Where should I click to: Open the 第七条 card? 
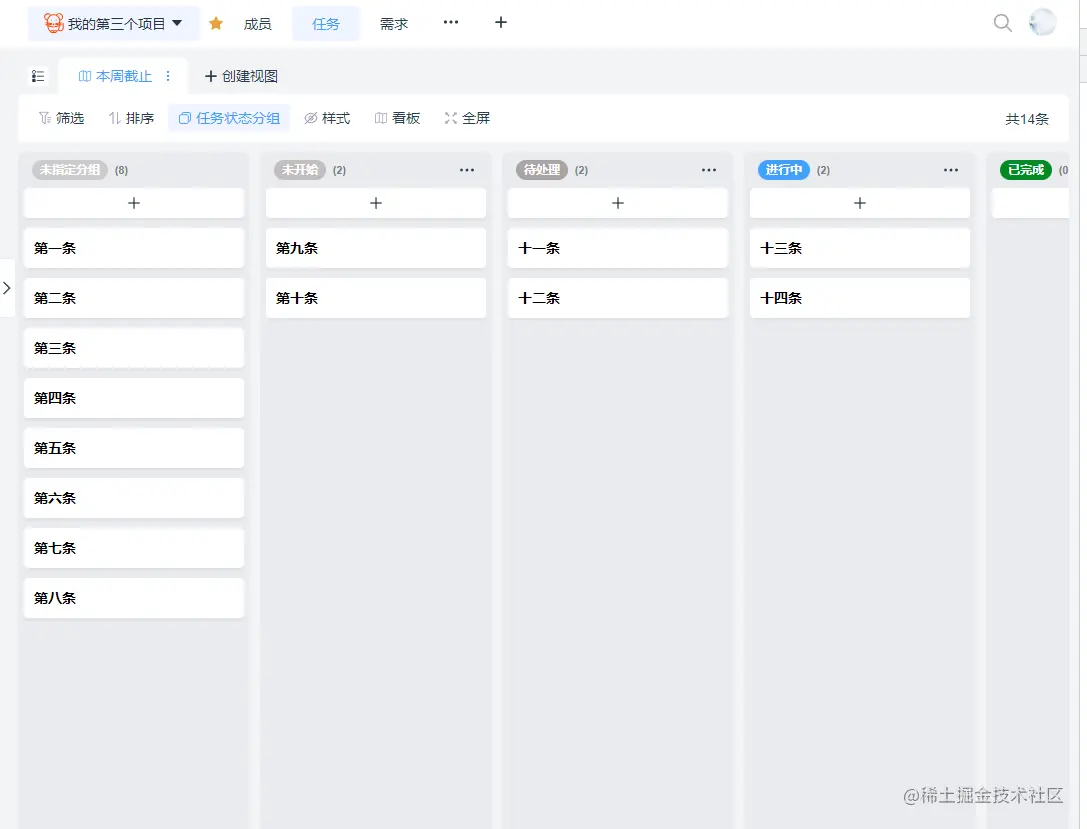pyautogui.click(x=134, y=548)
